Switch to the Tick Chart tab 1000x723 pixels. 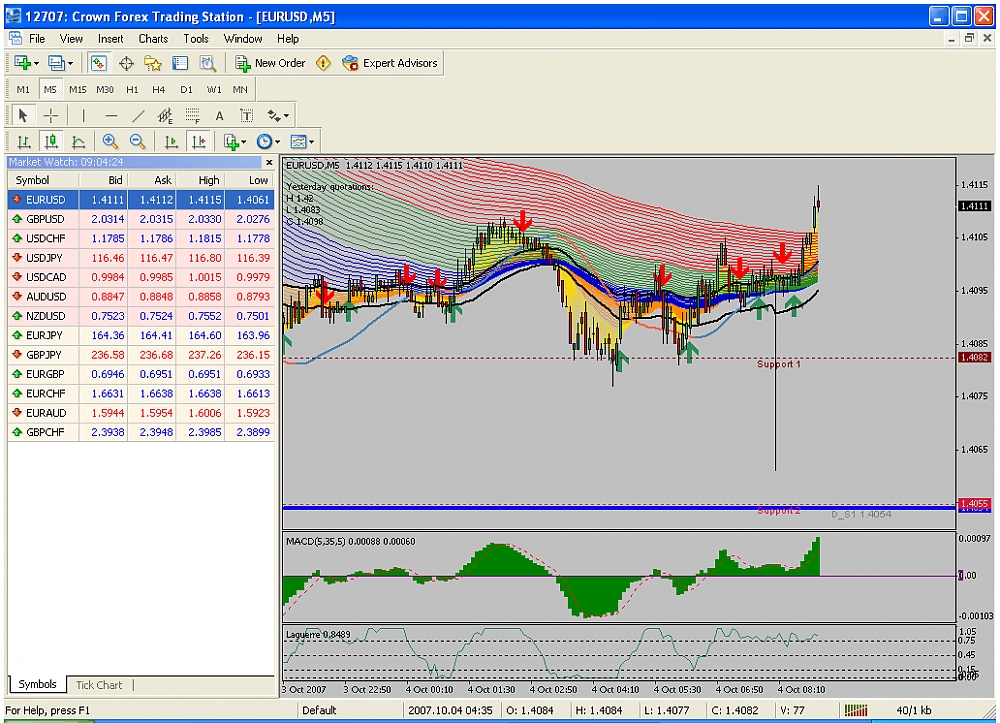click(99, 685)
